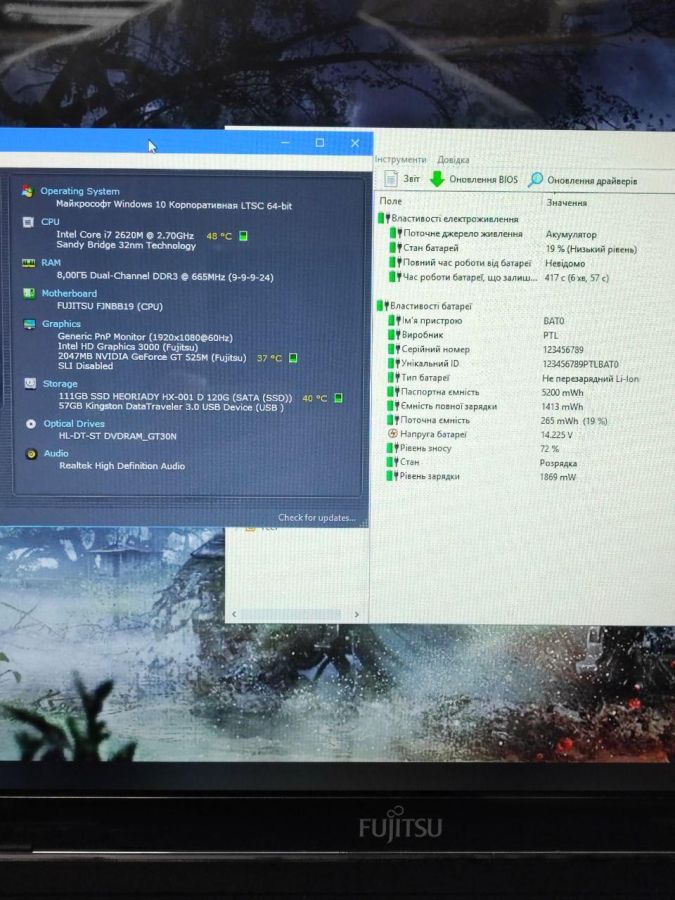Click the icon beside Паспортна ємність
675x900 pixels.
[394, 391]
